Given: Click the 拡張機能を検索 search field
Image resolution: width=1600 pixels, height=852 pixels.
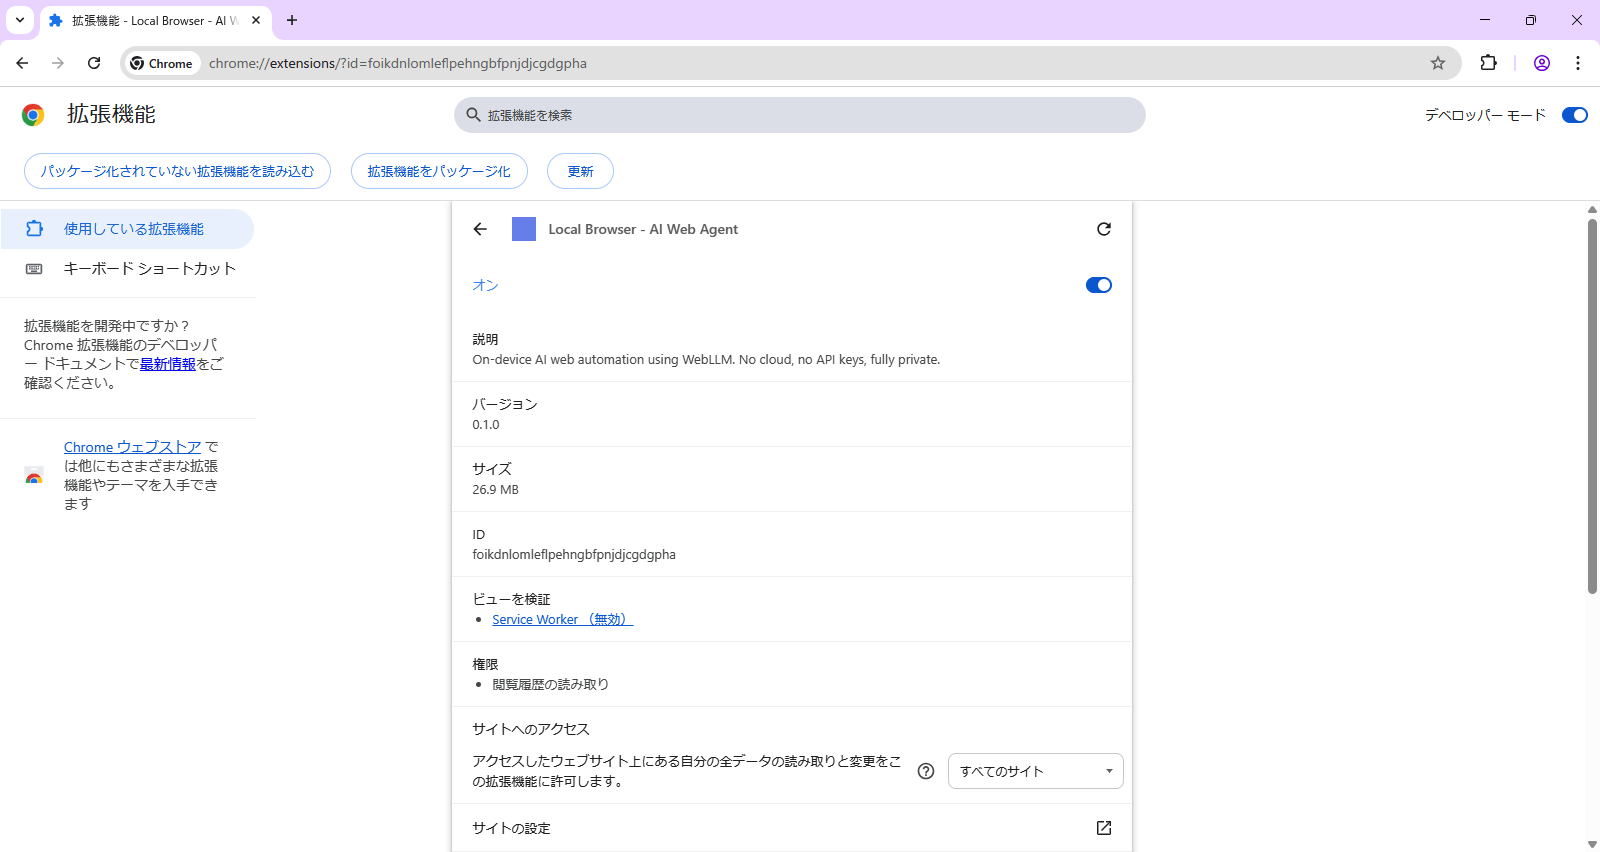Looking at the screenshot, I should click(x=800, y=115).
